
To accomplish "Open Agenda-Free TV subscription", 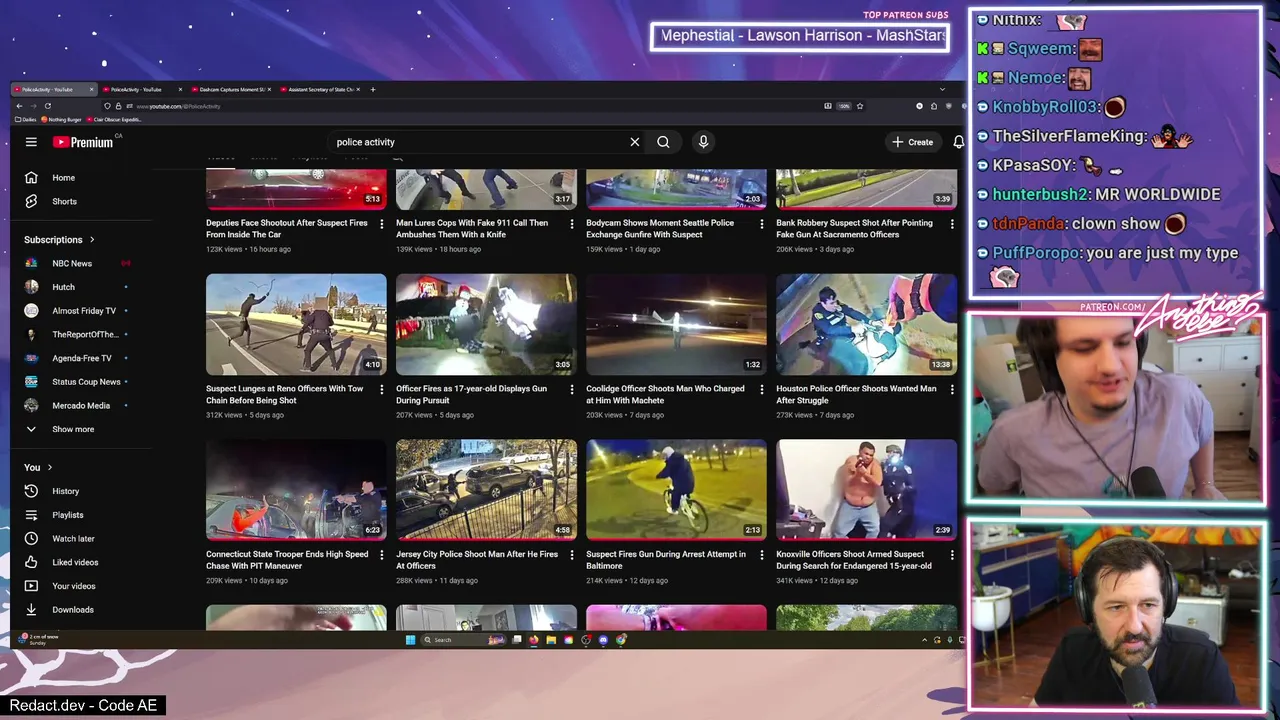I will (x=81, y=358).
